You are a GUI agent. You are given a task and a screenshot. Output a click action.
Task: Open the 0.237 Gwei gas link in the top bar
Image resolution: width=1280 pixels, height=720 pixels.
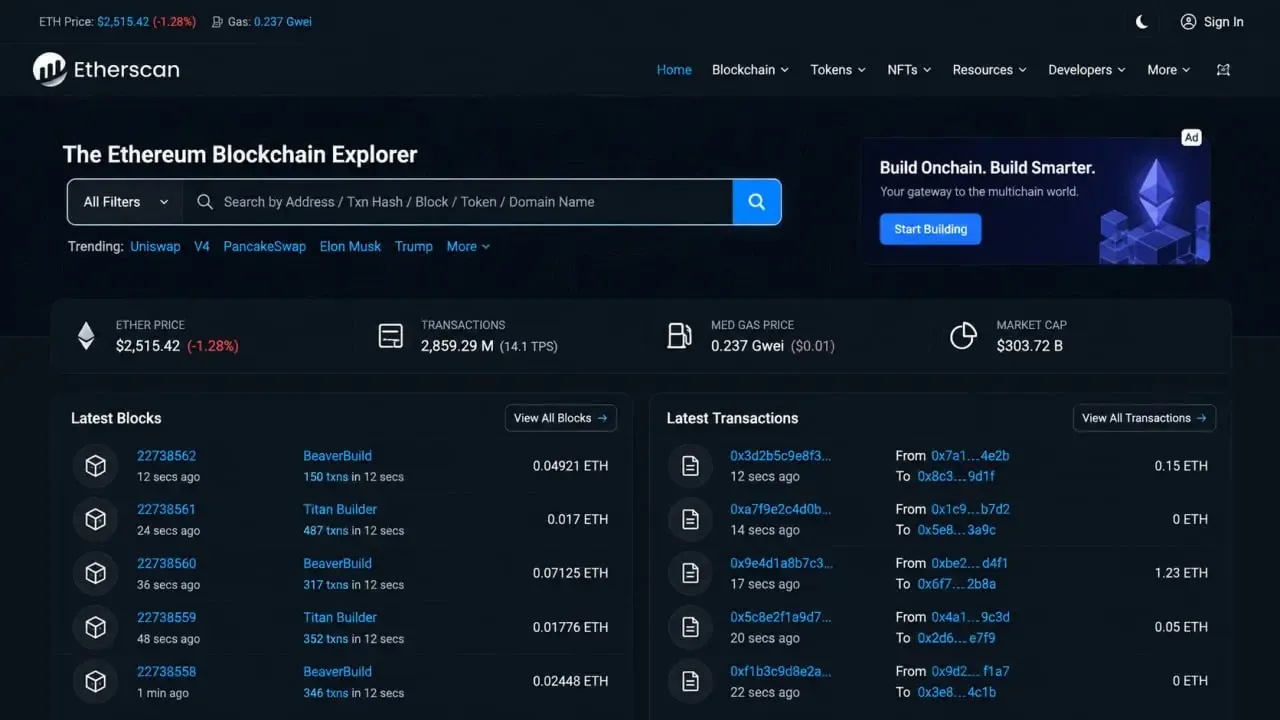coord(283,21)
